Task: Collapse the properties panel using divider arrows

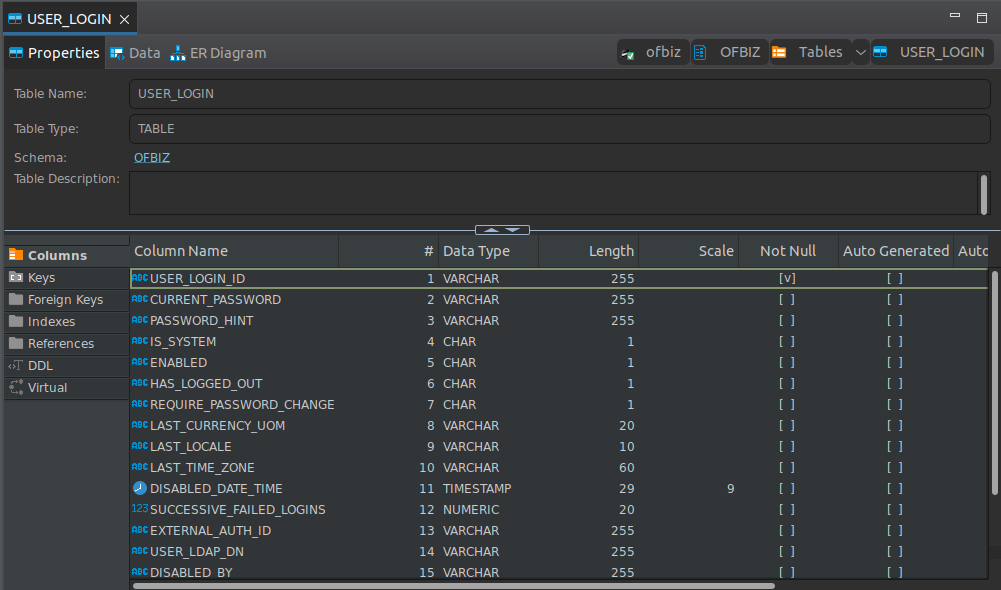Action: 502,230
